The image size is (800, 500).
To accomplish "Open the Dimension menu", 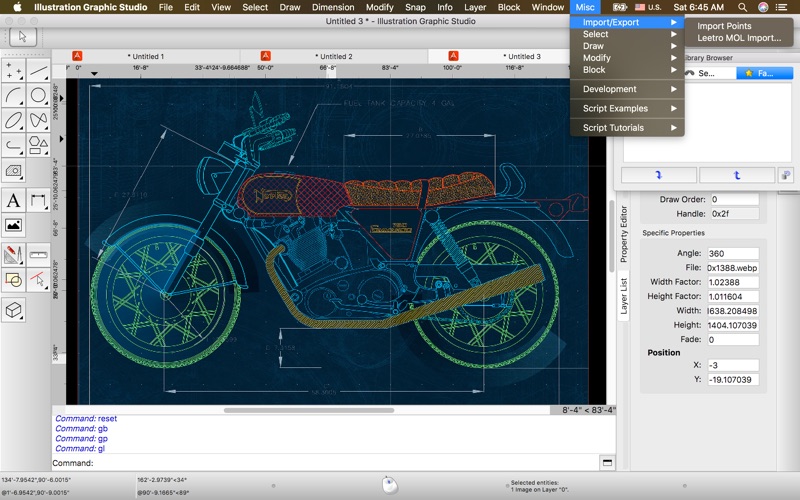I will coord(333,7).
